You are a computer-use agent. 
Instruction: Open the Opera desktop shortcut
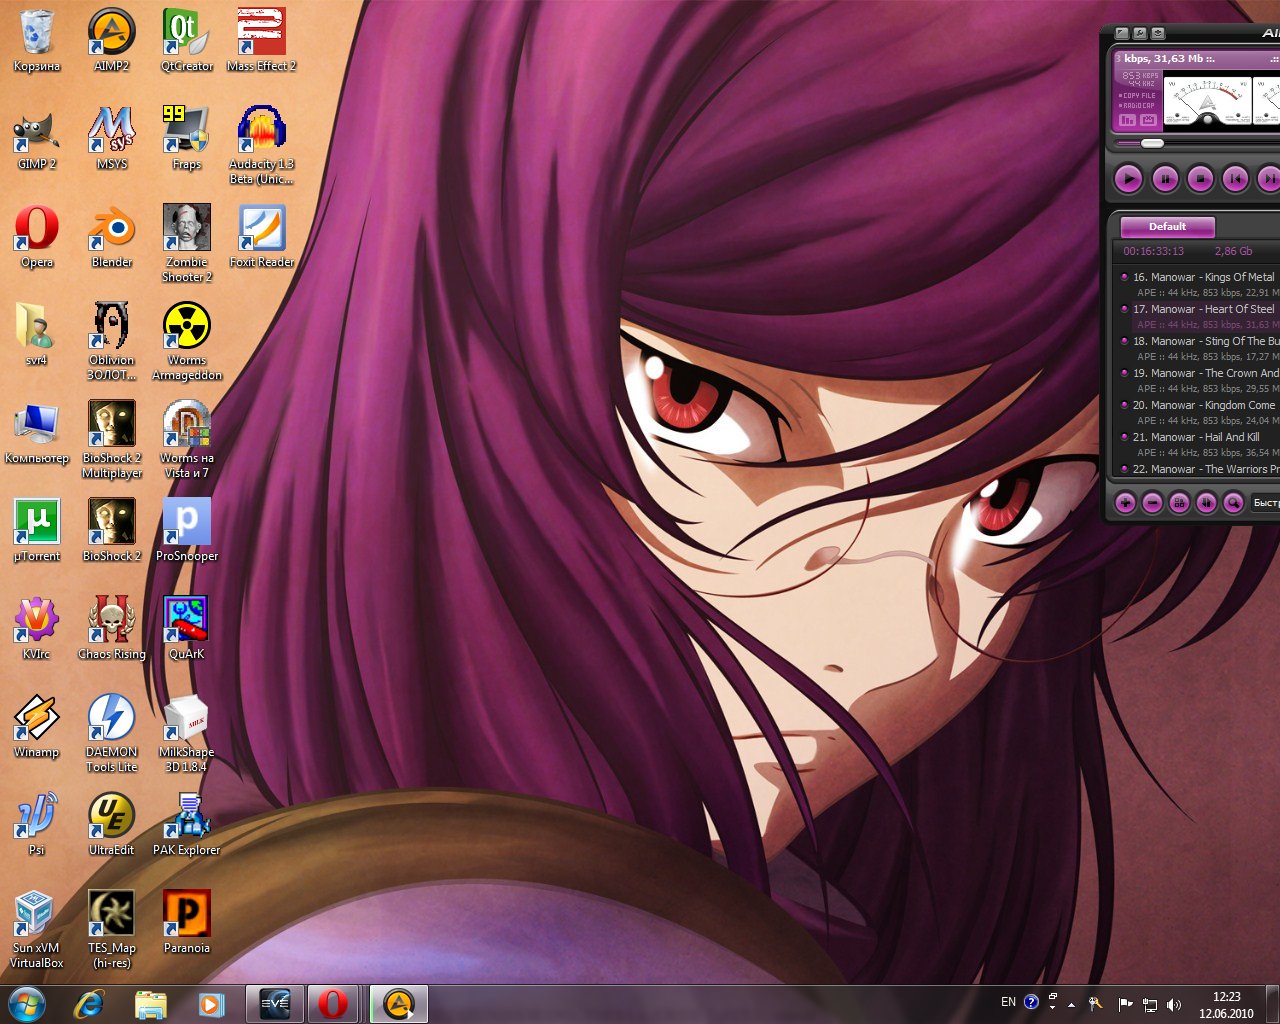pyautogui.click(x=37, y=236)
